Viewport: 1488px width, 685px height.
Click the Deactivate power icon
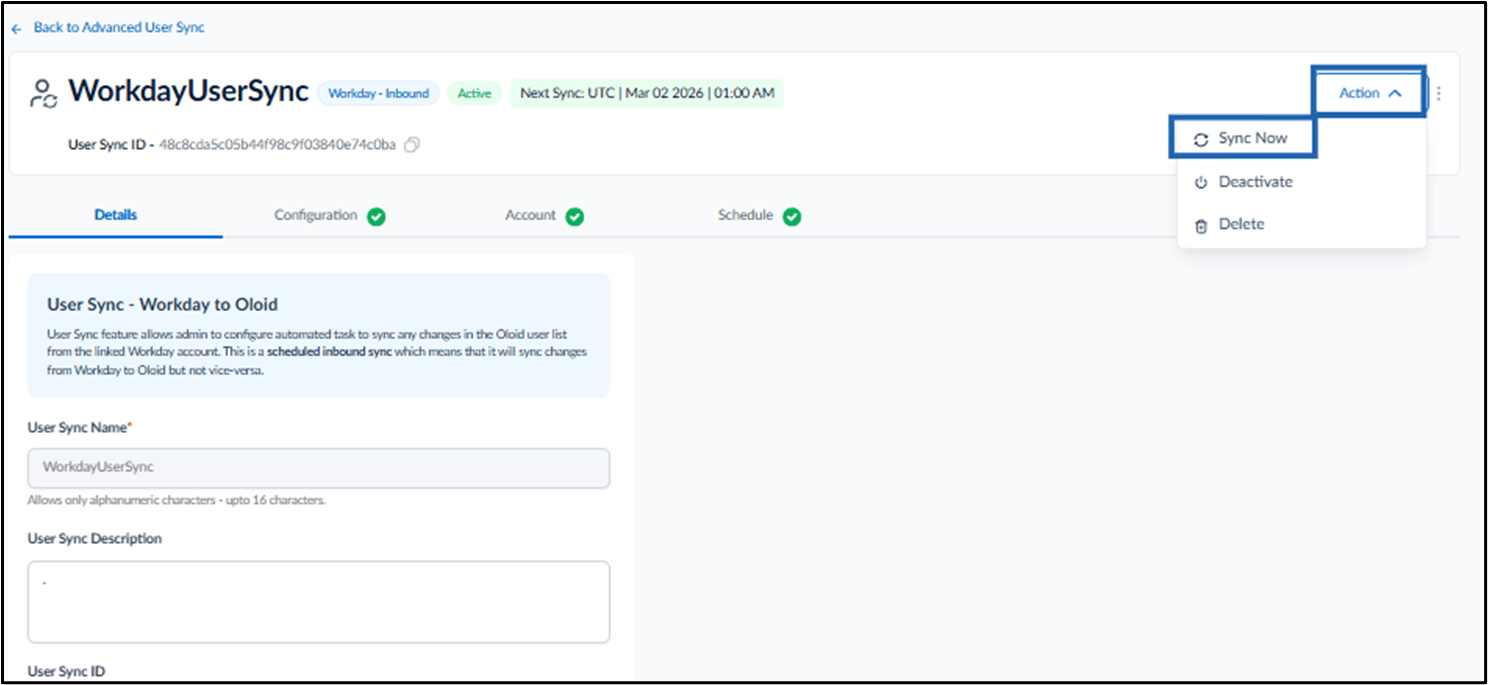coord(1201,183)
